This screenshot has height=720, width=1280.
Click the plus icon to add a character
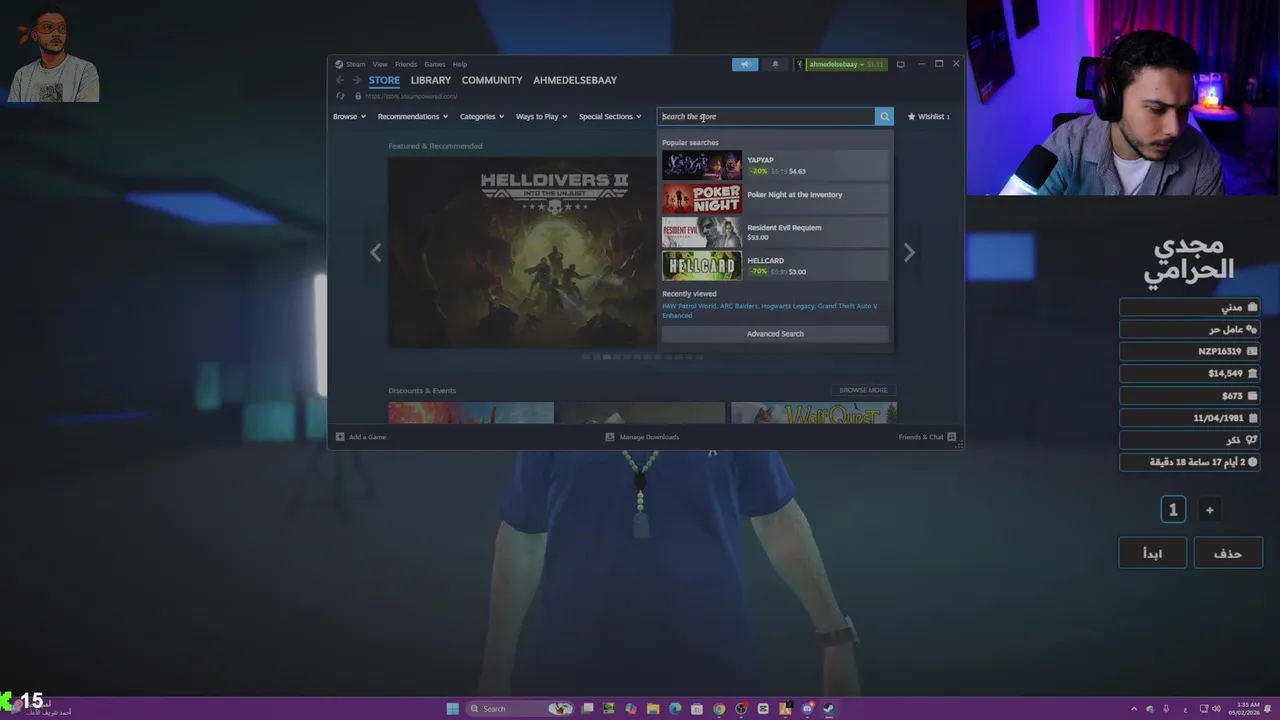pos(1209,510)
